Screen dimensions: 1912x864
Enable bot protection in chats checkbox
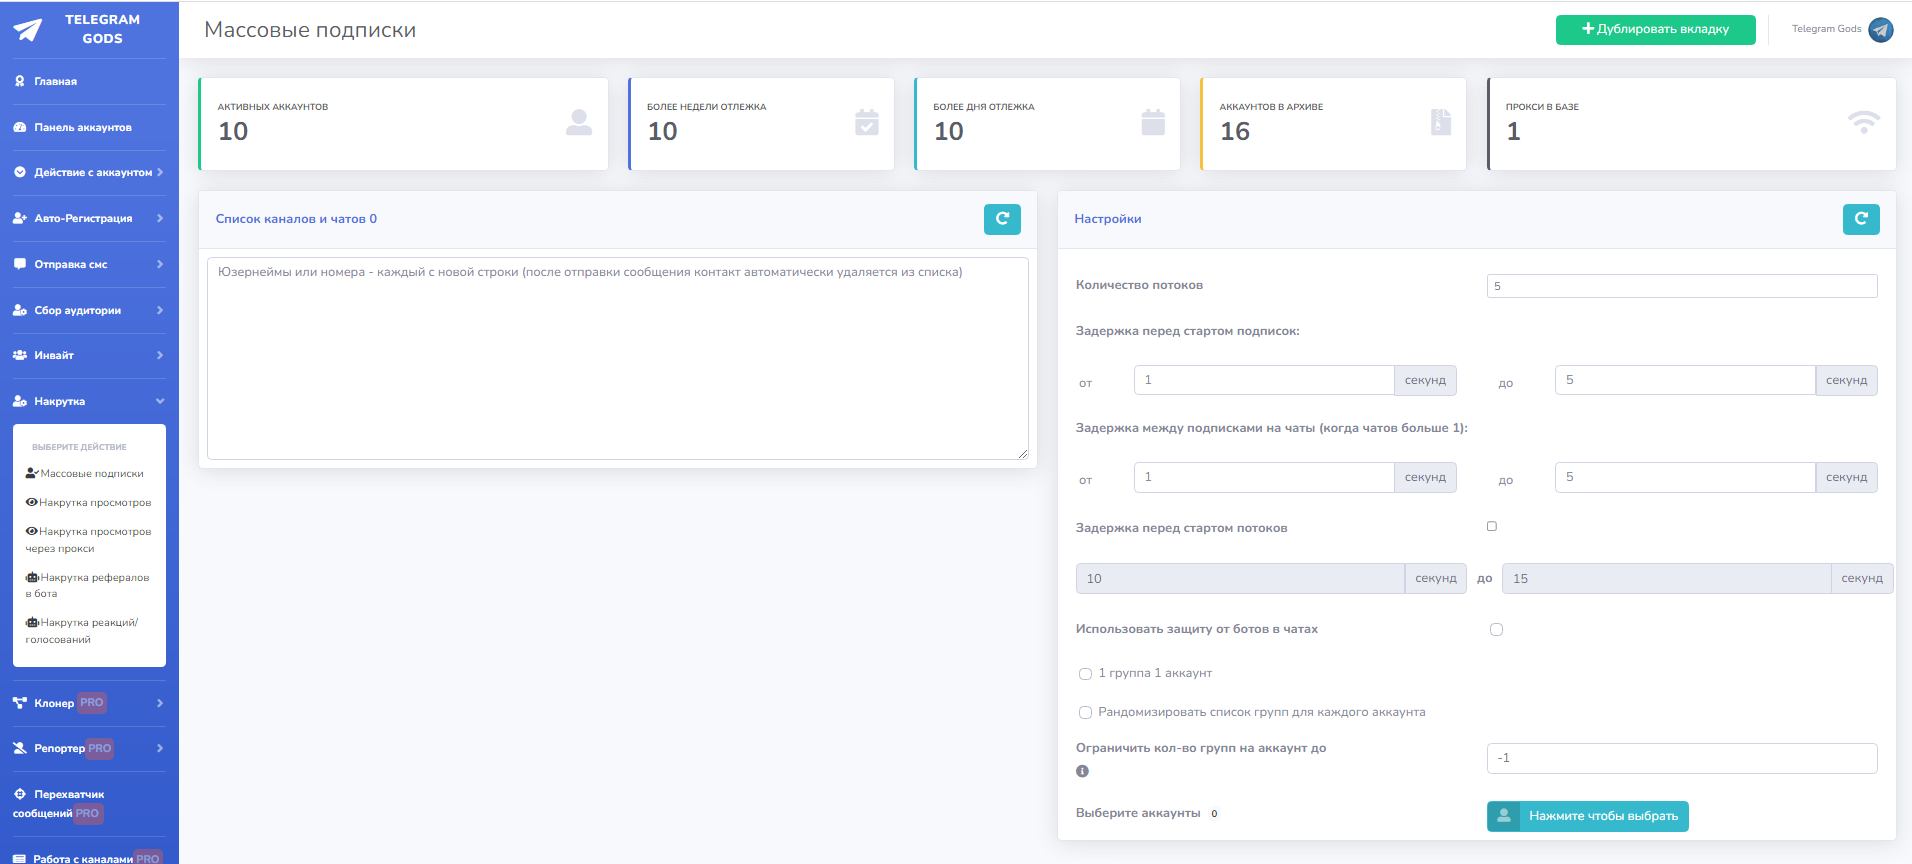click(x=1496, y=629)
